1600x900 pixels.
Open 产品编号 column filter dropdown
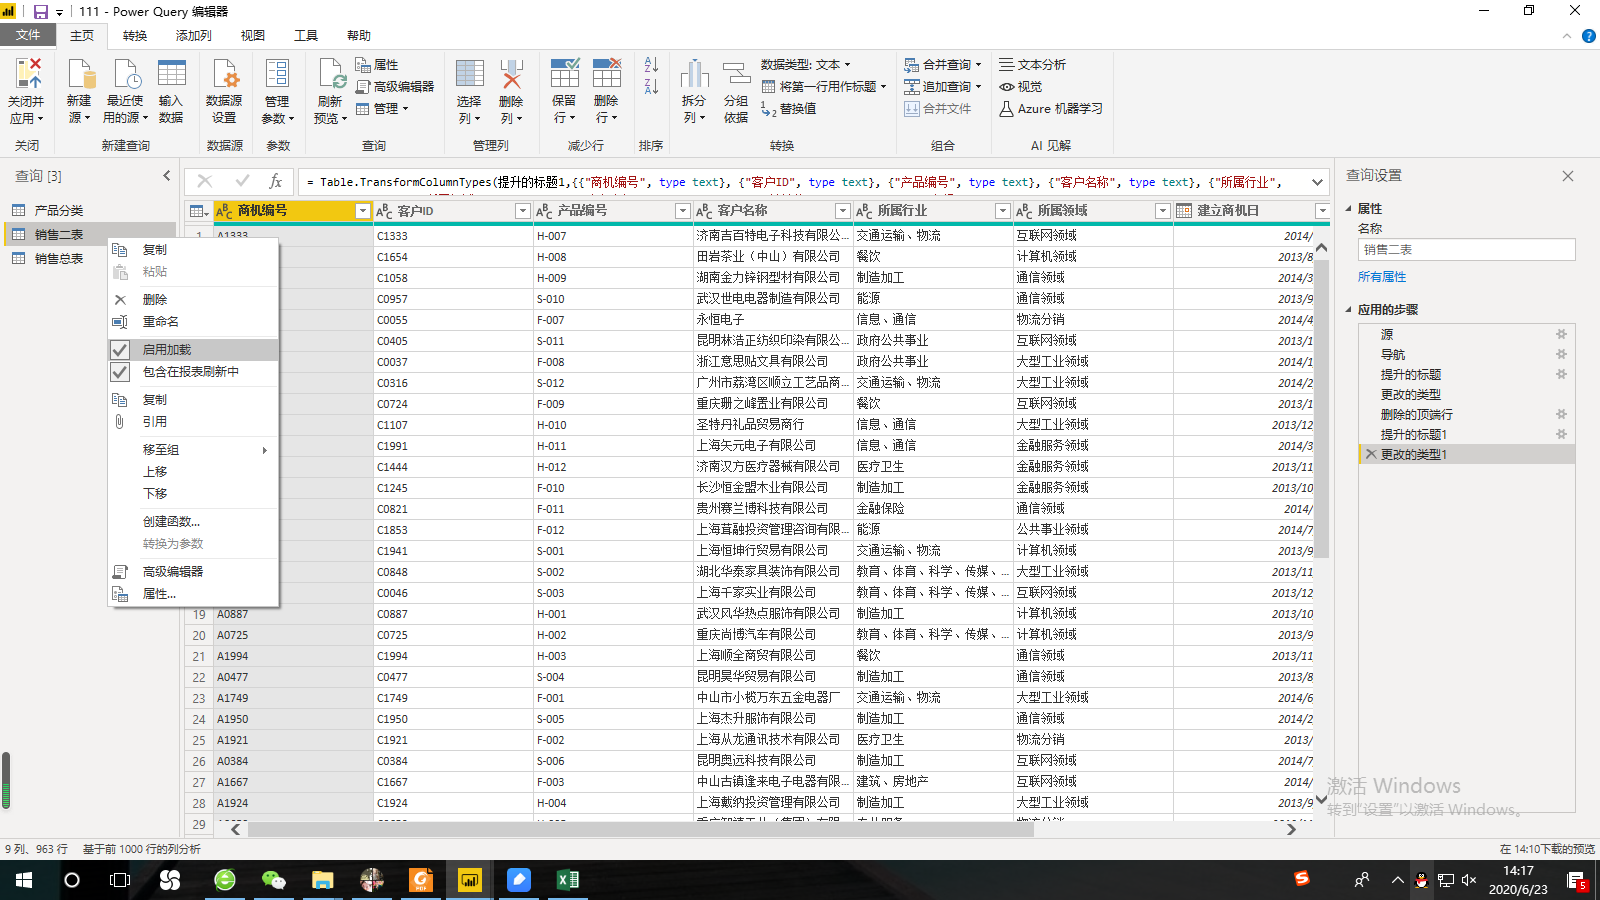click(683, 211)
